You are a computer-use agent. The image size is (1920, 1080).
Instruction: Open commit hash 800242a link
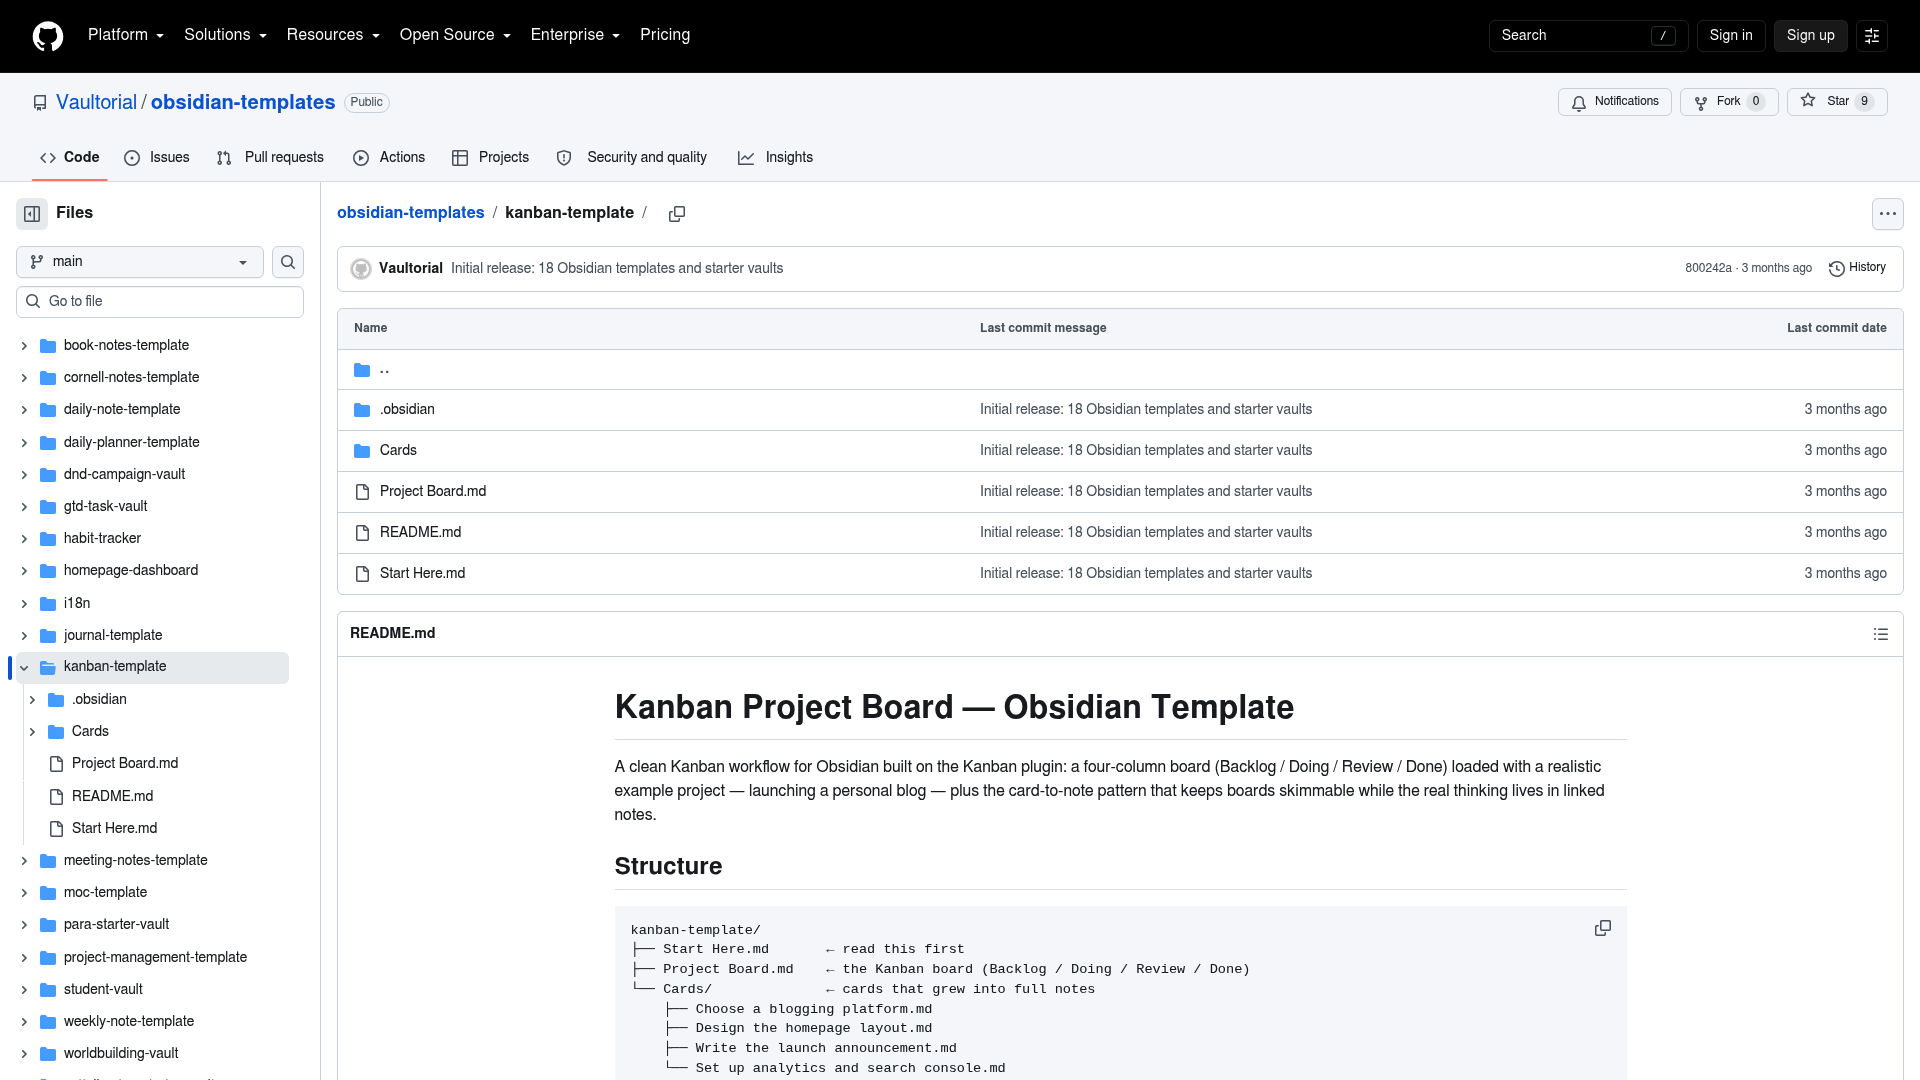tap(1708, 268)
